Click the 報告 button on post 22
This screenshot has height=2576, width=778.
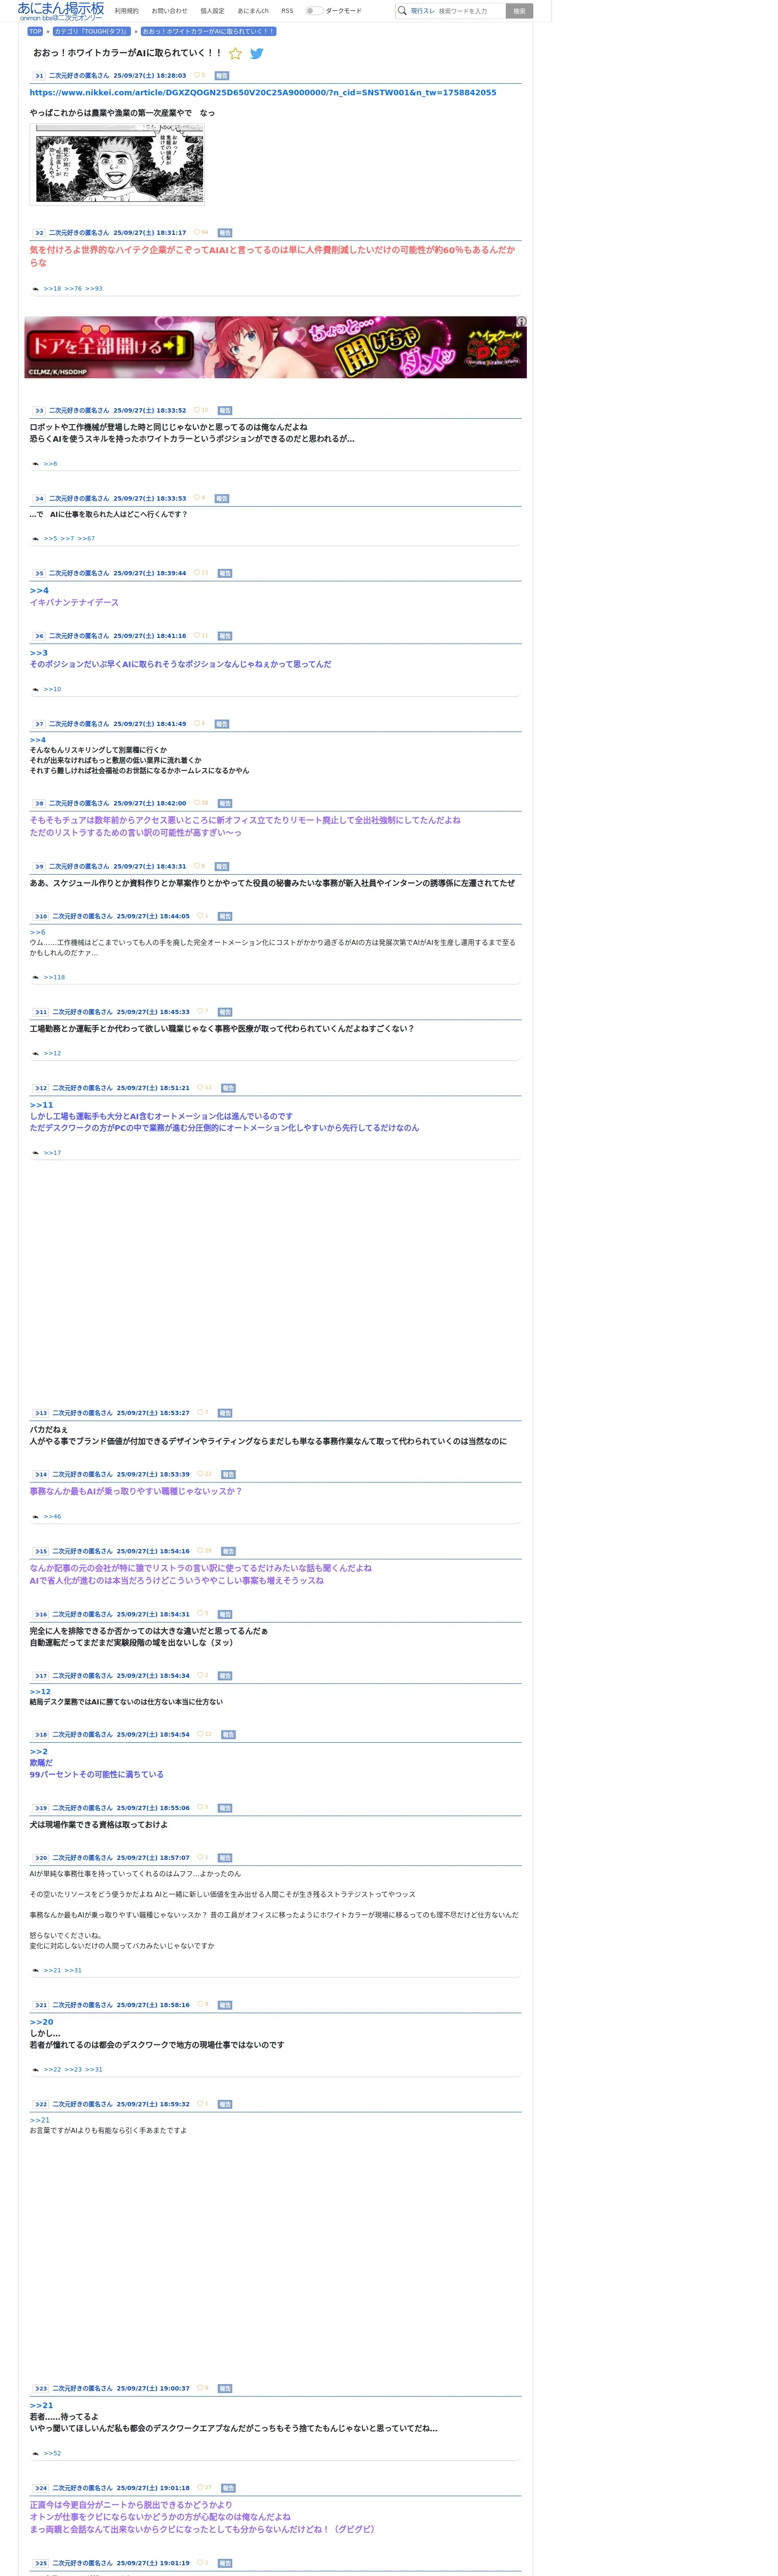click(225, 2104)
